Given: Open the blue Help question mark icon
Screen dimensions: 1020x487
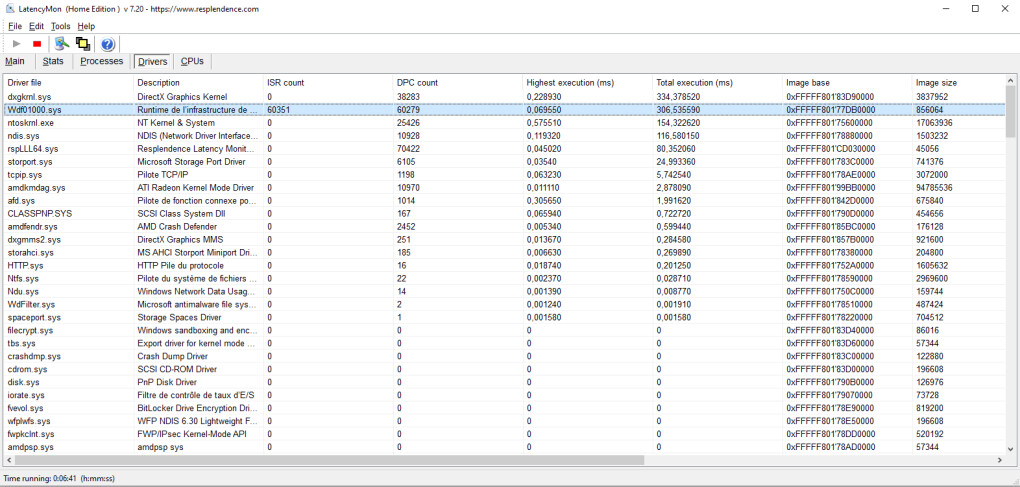Looking at the screenshot, I should click(x=108, y=44).
